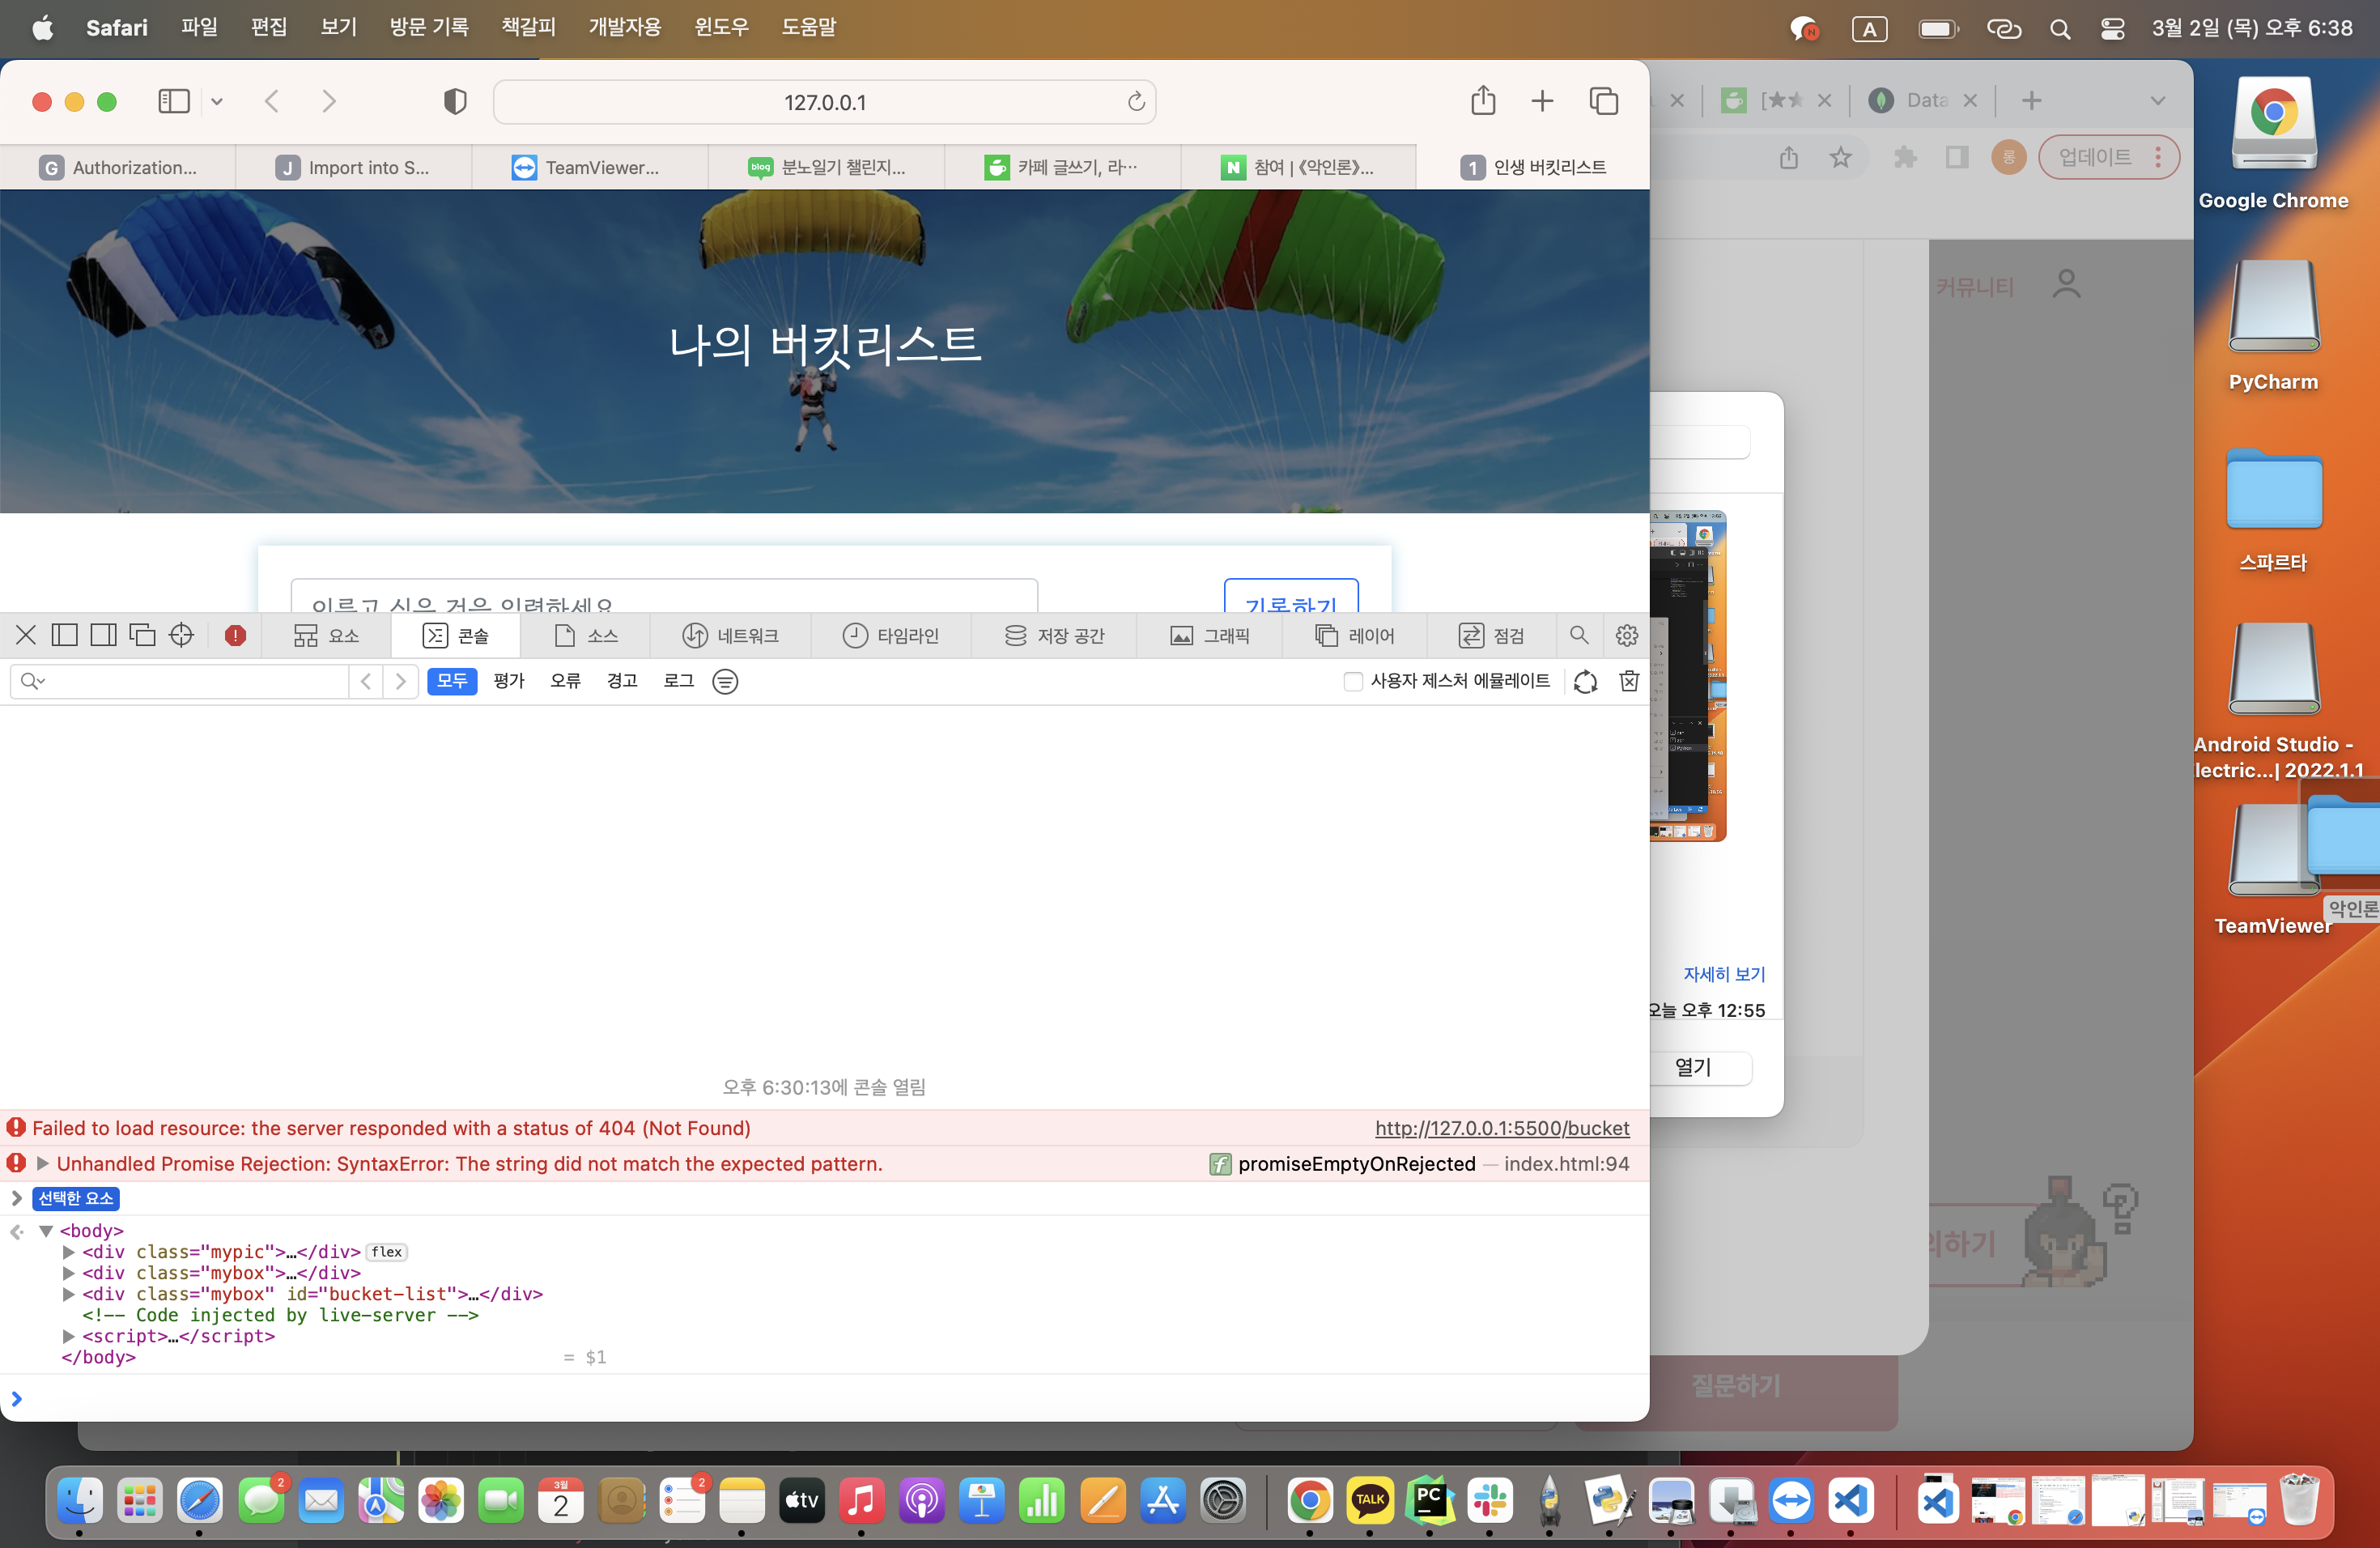2380x1548 pixels.
Task: Open the 요소 inspector tab
Action: pos(326,636)
